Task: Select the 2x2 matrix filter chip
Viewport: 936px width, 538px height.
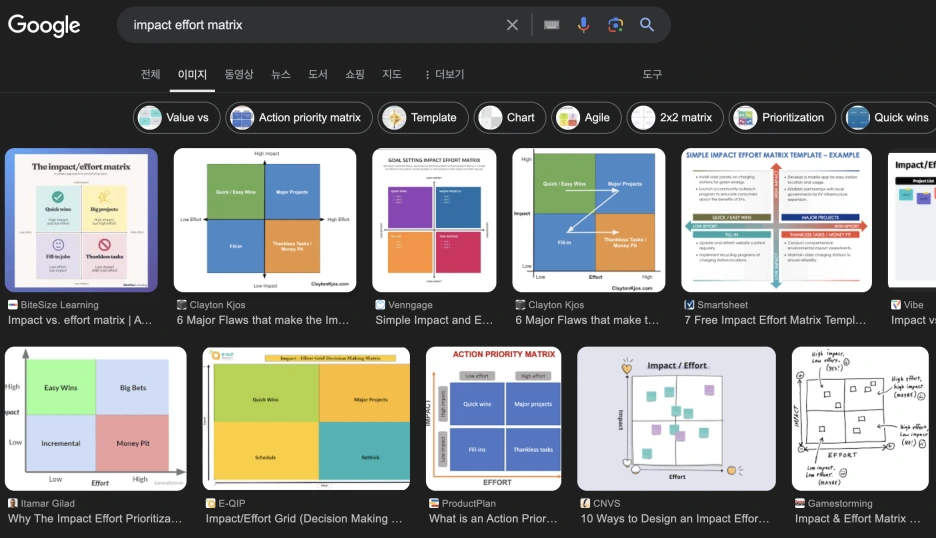Action: (675, 118)
